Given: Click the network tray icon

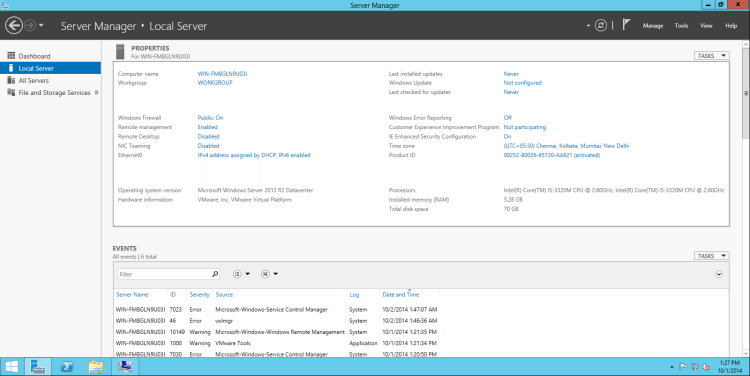Looking at the screenshot, I should coord(695,367).
